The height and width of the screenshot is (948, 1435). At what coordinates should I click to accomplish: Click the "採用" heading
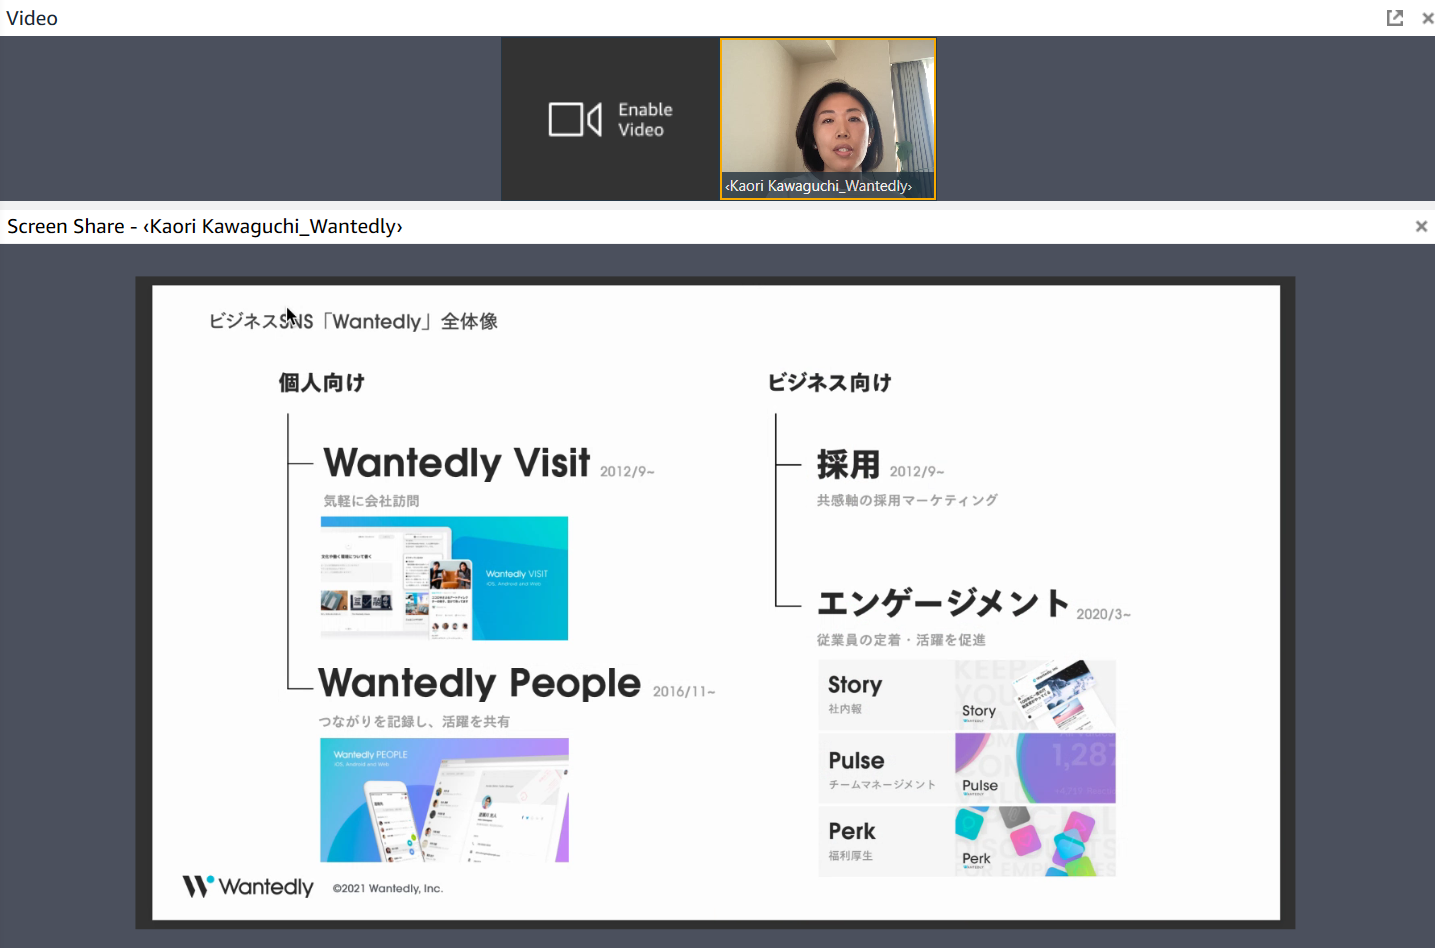pyautogui.click(x=848, y=464)
